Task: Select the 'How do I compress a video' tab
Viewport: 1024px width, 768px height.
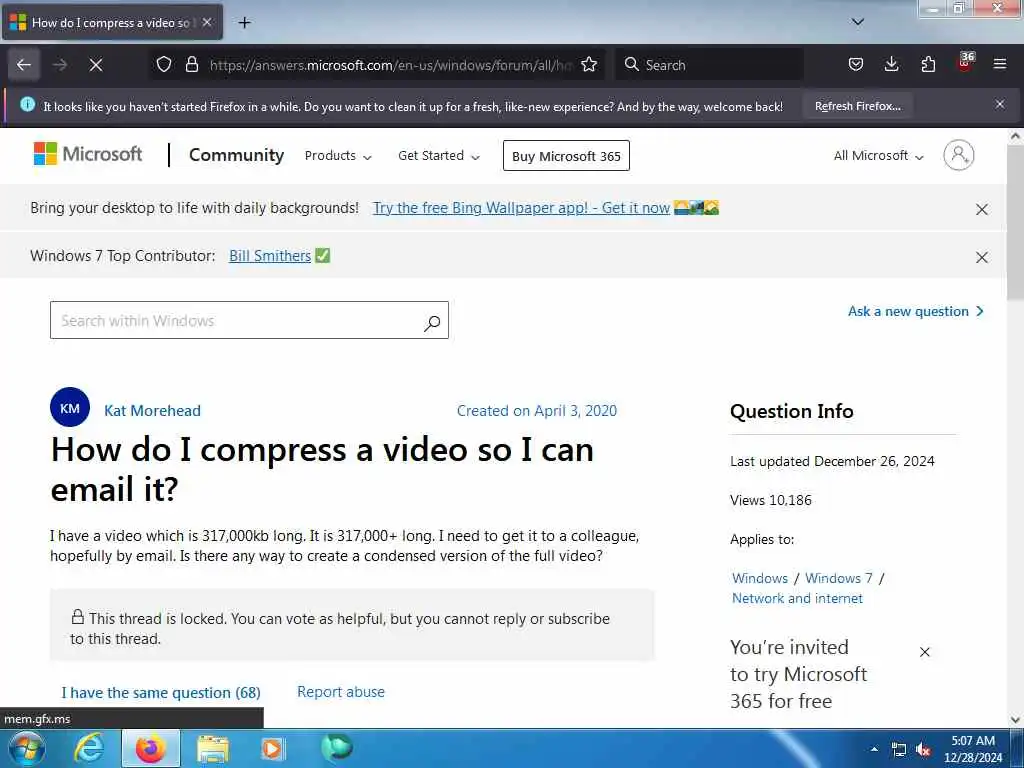Action: click(x=112, y=22)
